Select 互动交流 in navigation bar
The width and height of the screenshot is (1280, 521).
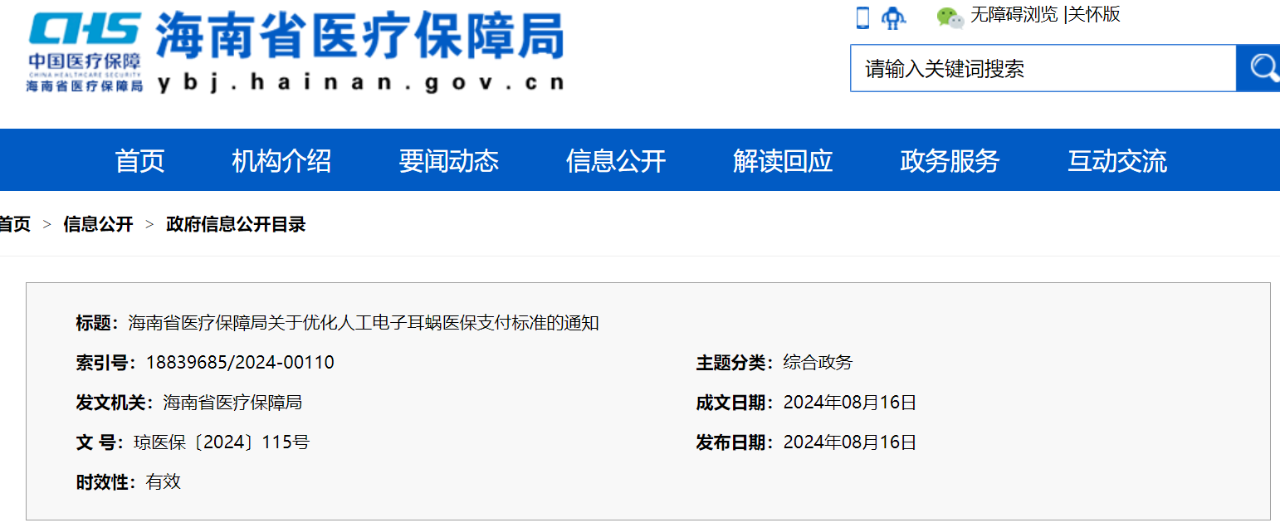[x=1116, y=161]
